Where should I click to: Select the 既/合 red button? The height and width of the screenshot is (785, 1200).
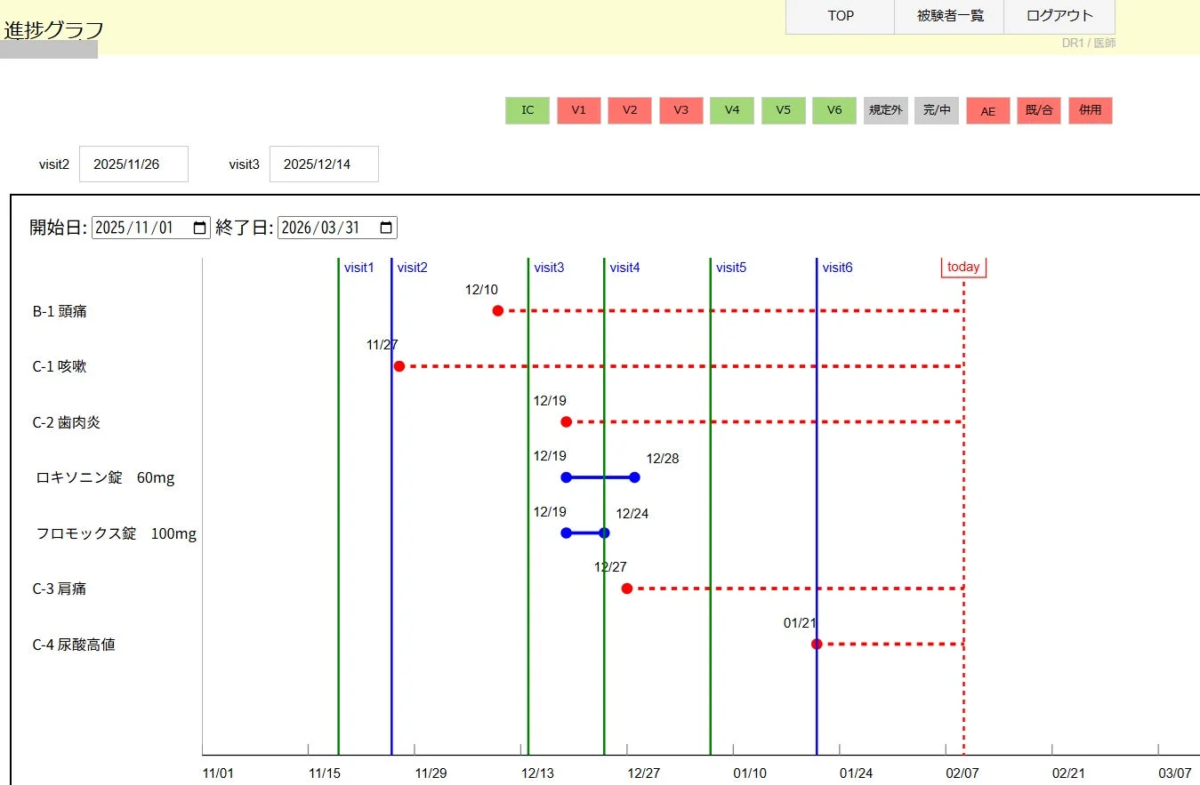[1039, 111]
